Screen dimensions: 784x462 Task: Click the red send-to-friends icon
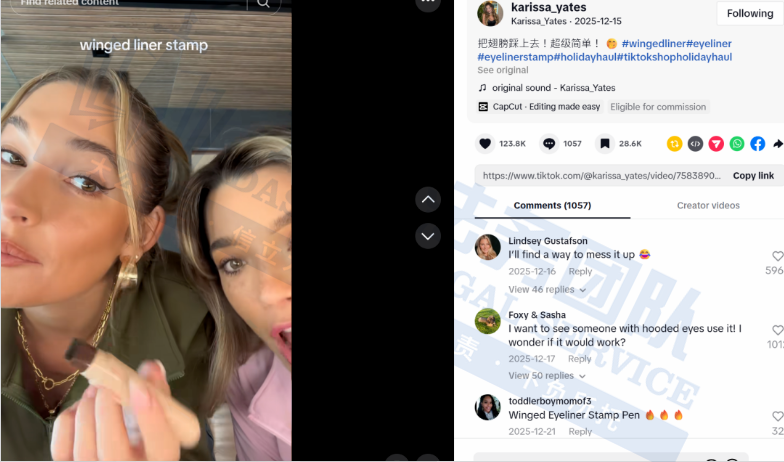[716, 144]
